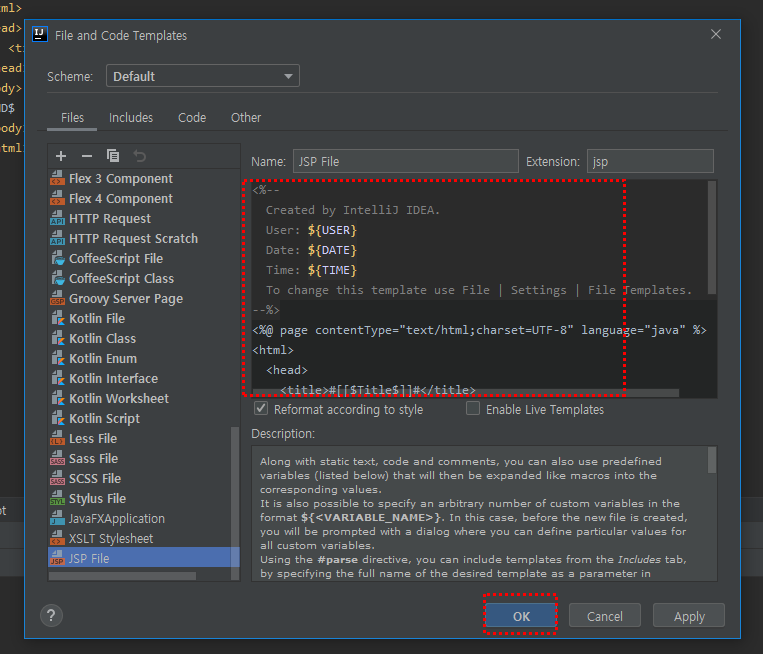Select SCSS File icon
This screenshot has height=654, width=763.
57,478
